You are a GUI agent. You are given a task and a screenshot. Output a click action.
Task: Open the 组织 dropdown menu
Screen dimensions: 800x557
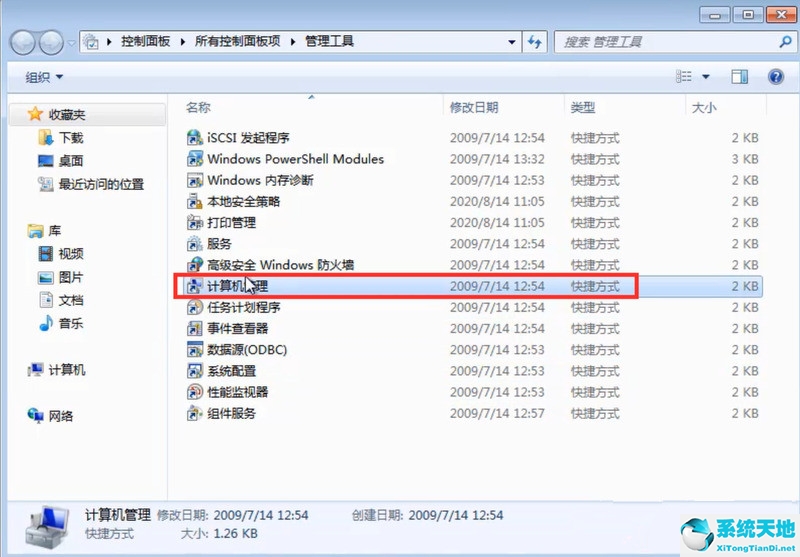pyautogui.click(x=44, y=77)
